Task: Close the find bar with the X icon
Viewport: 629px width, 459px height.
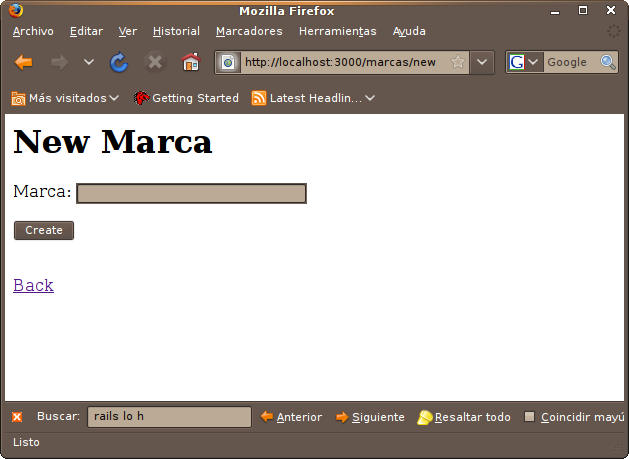Action: tap(17, 417)
